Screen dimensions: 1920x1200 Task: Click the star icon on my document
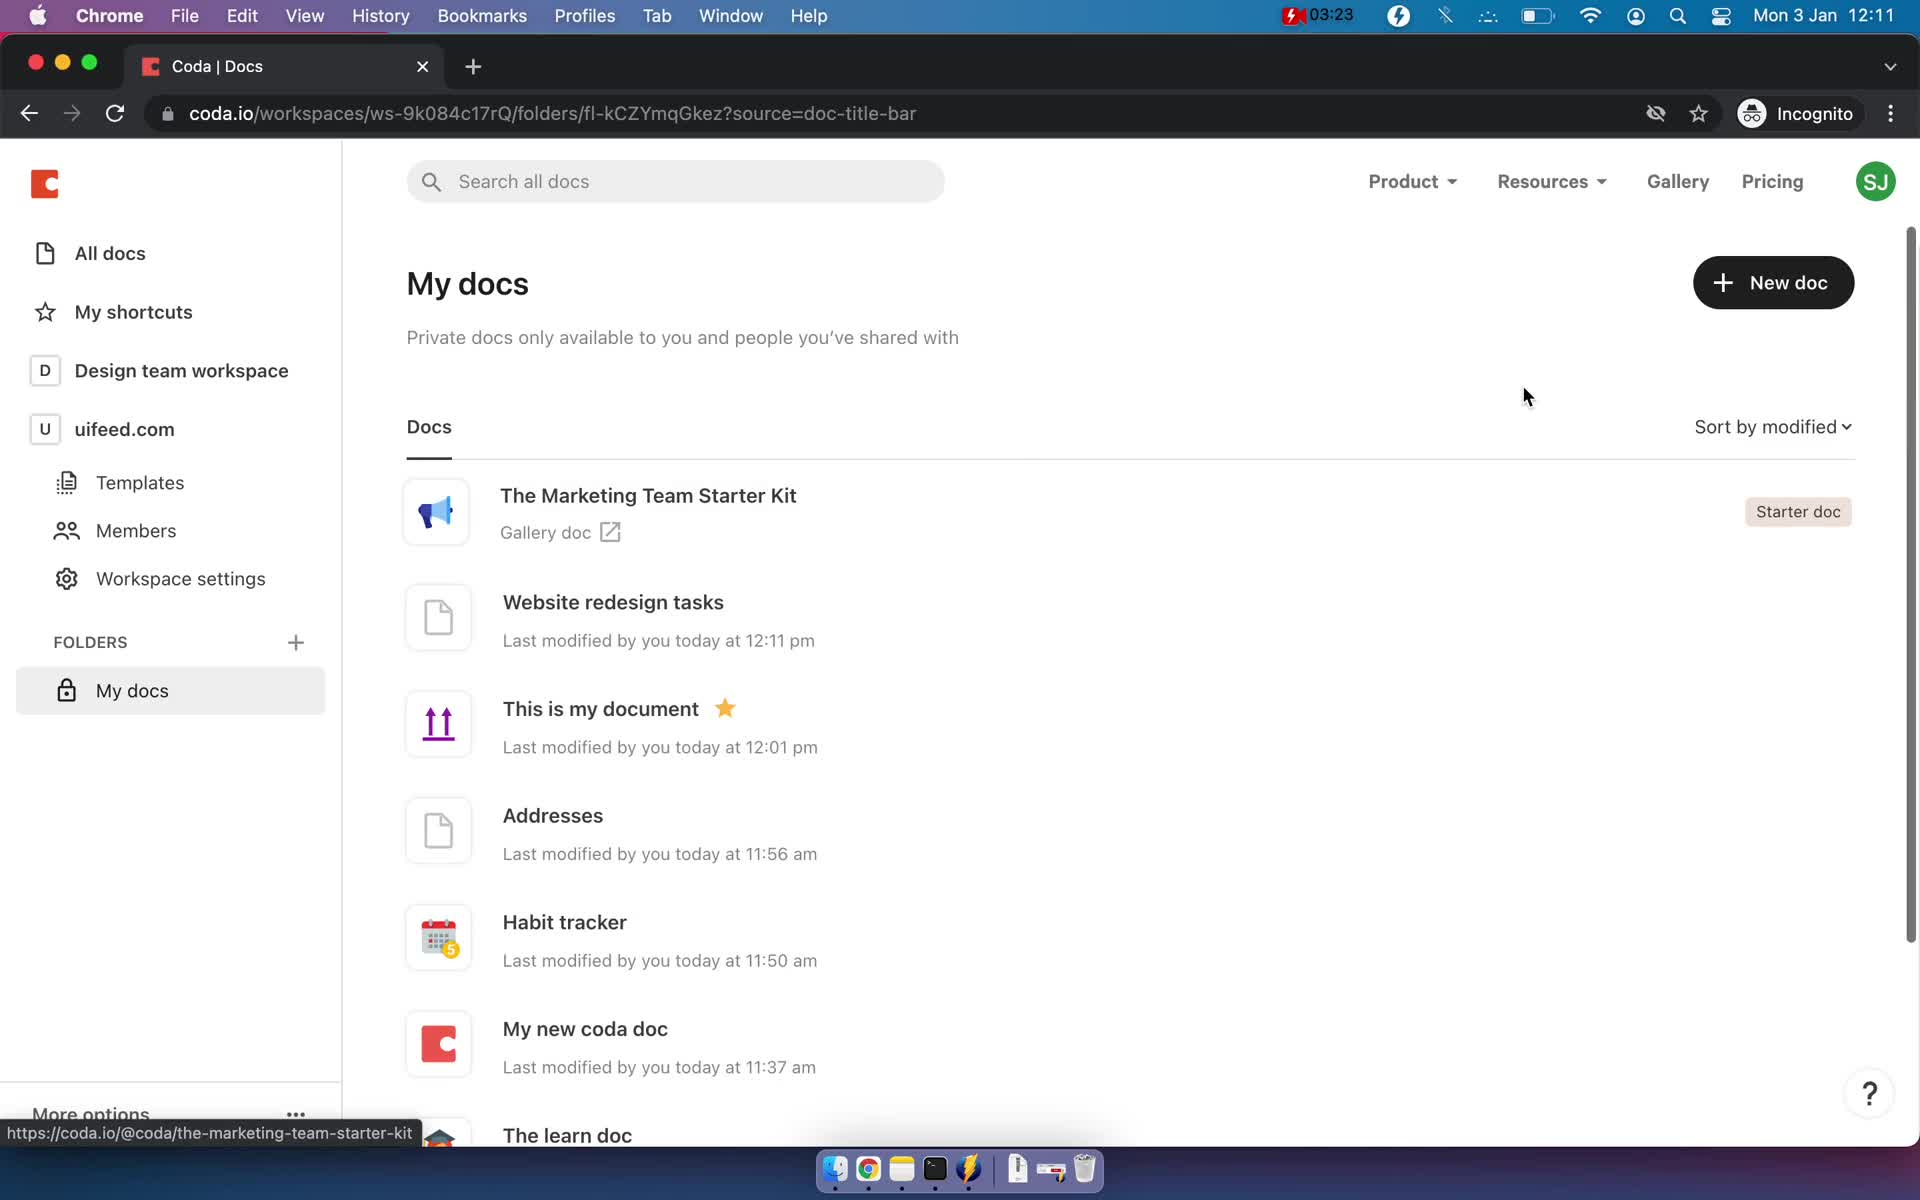point(726,708)
